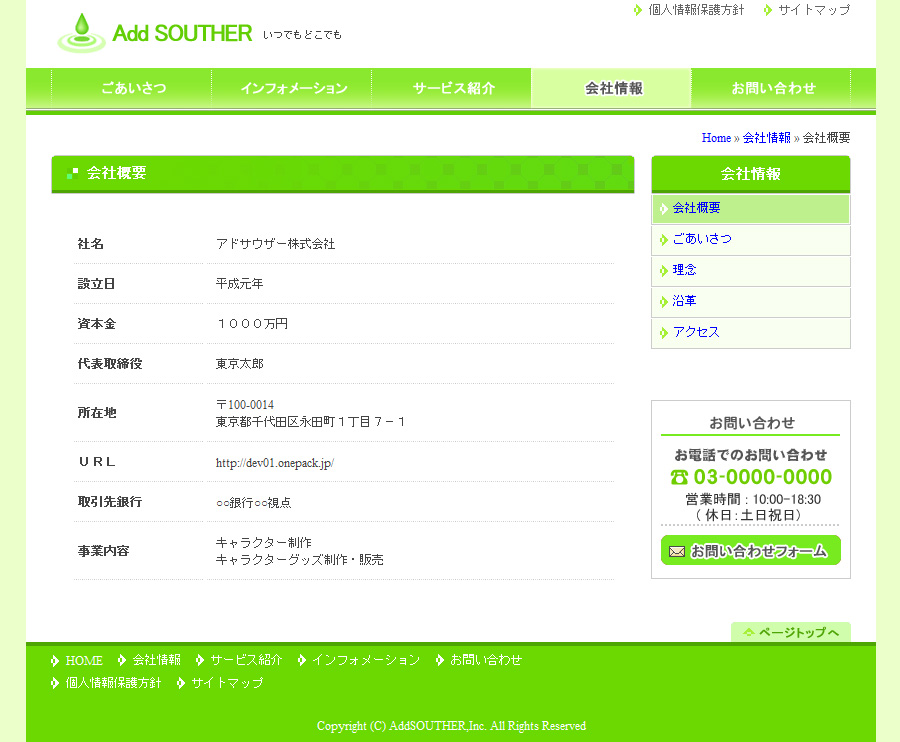Switch to the インフォメーション navigation tab
Screen dimensions: 900x742
coord(293,88)
